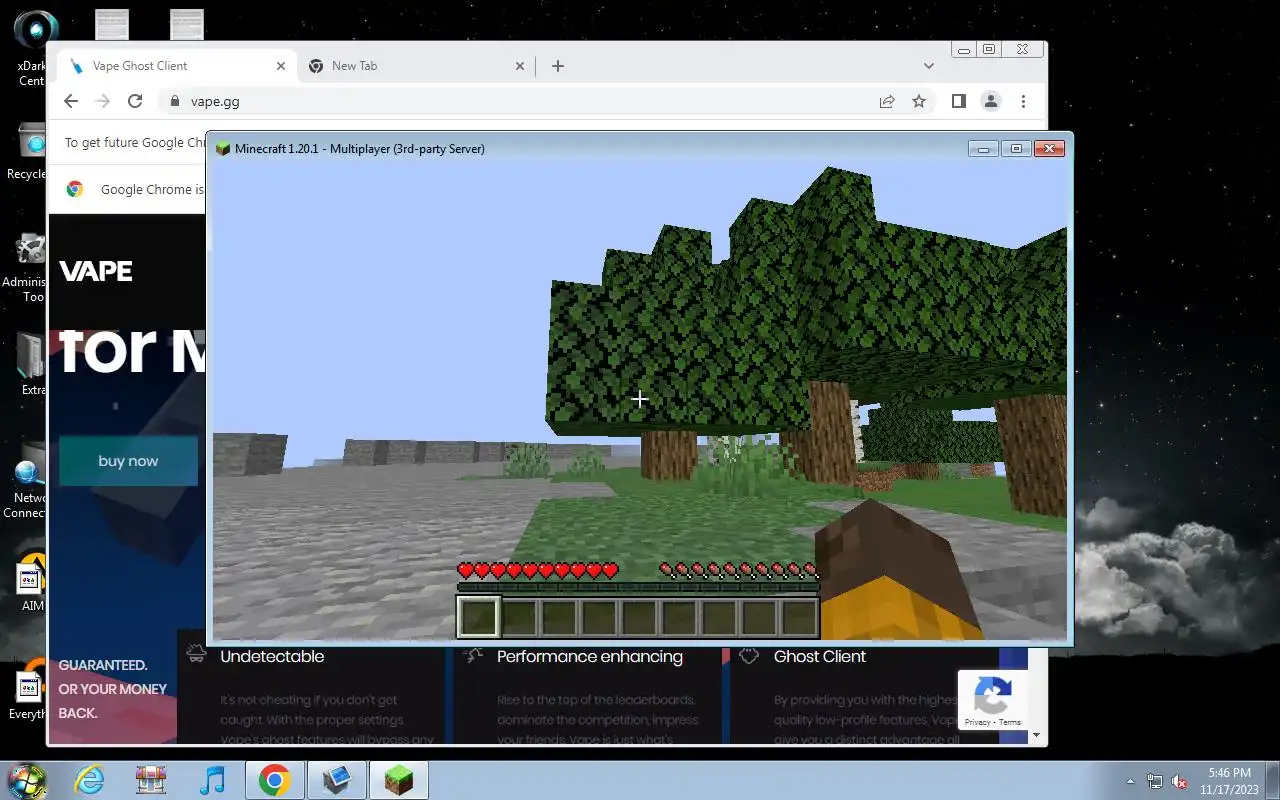Open Chrome three-dot menu
The height and width of the screenshot is (800, 1280).
1023,101
